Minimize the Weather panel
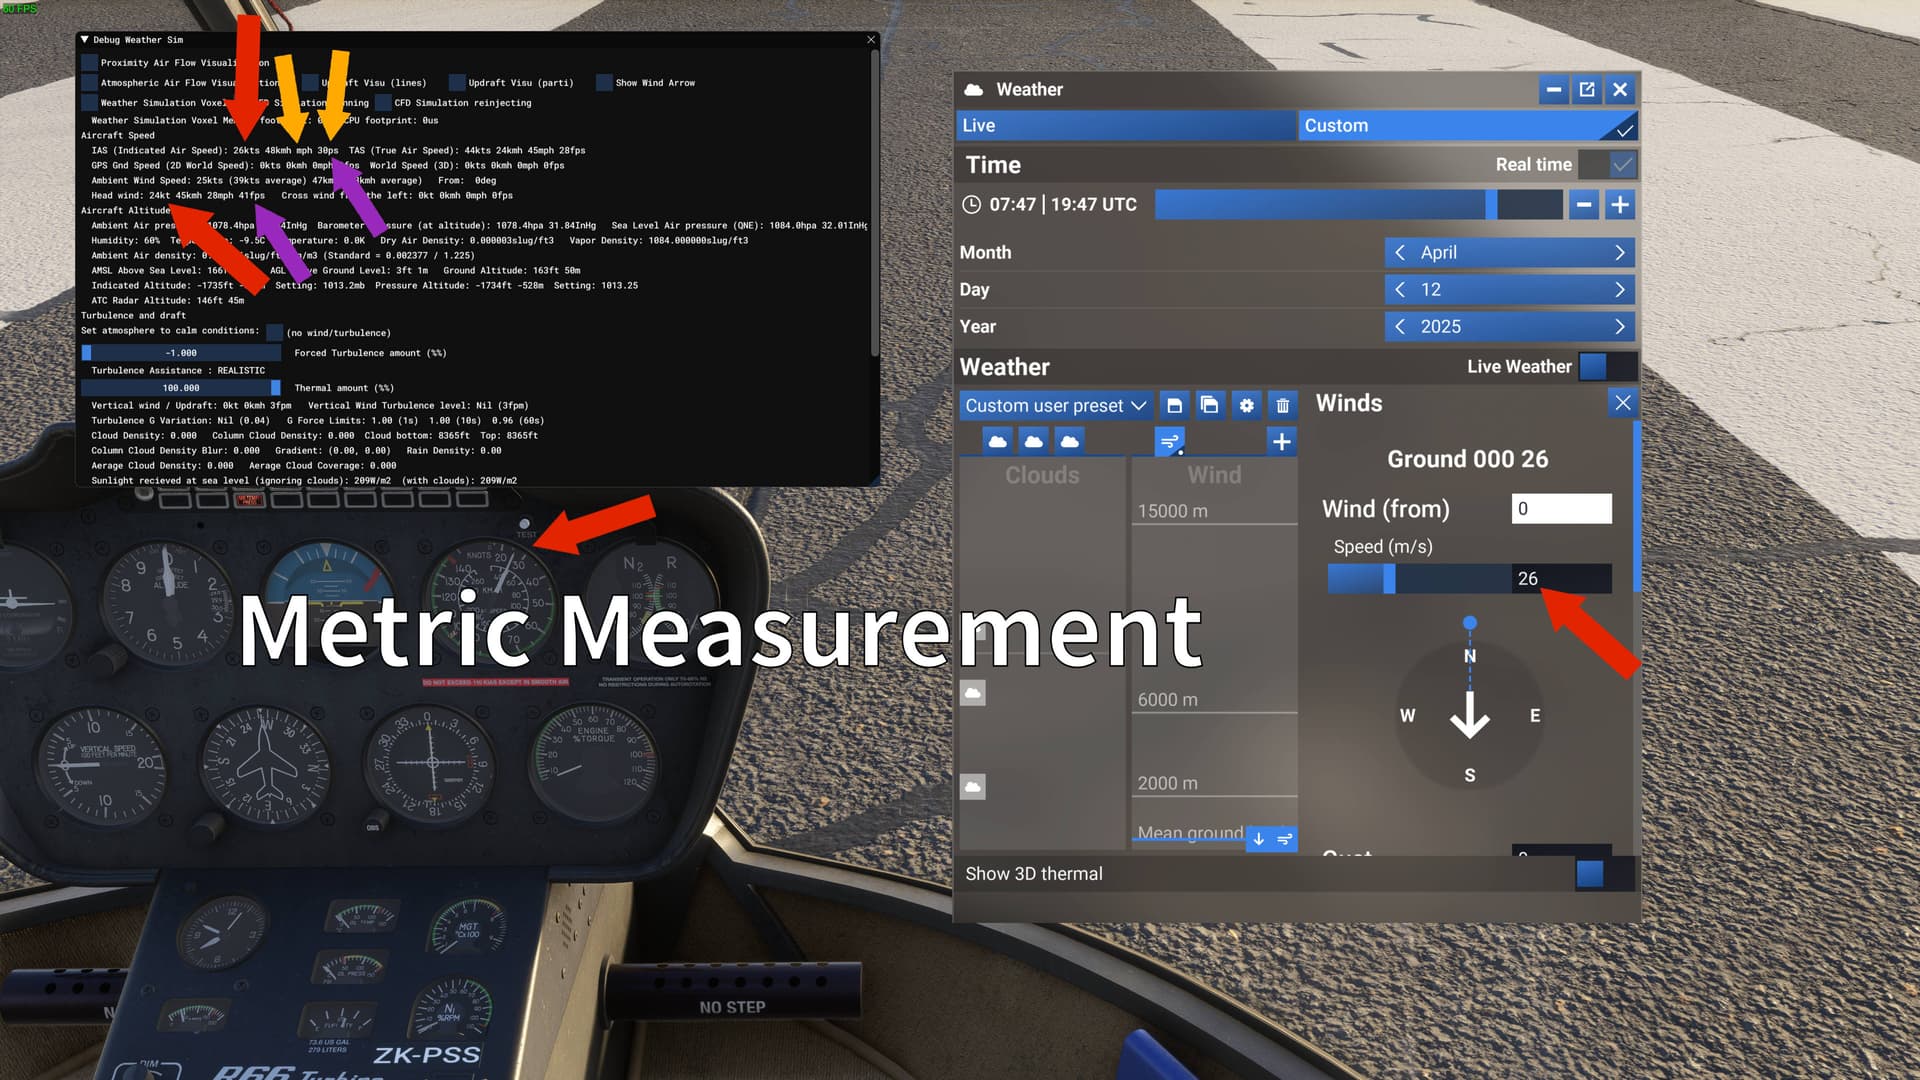1920x1080 pixels. [x=1553, y=90]
